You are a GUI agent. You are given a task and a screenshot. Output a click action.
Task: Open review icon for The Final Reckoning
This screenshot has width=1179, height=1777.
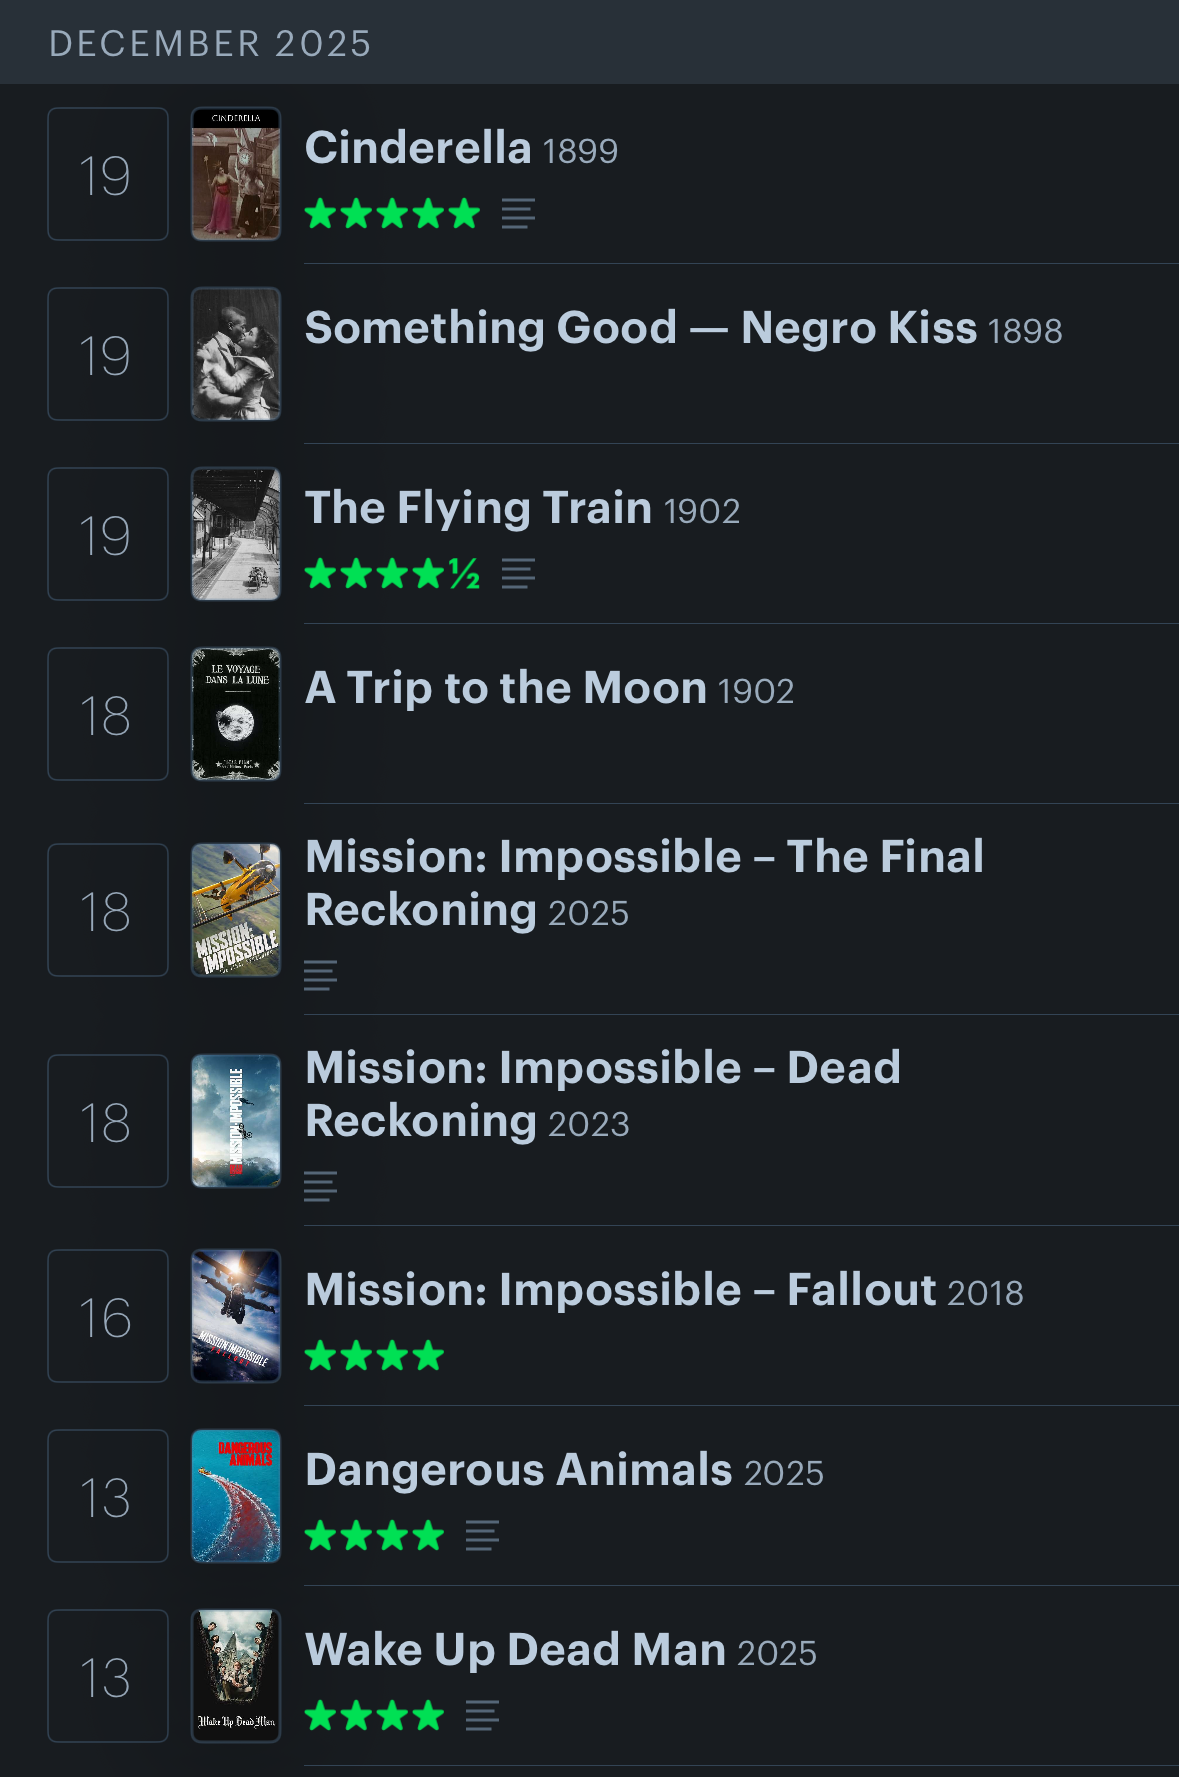click(x=320, y=975)
